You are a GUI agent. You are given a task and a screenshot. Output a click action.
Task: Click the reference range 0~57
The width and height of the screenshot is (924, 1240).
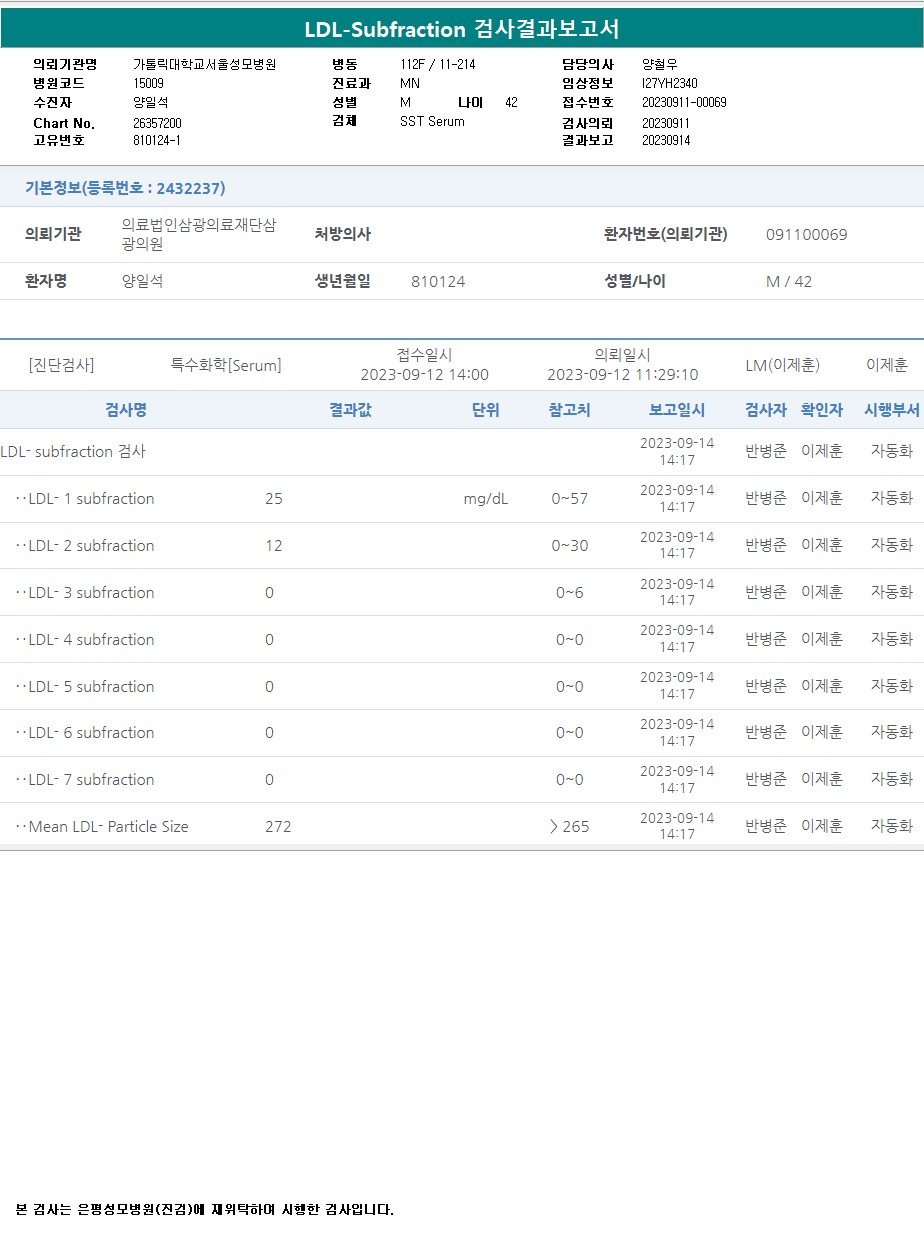click(x=569, y=499)
